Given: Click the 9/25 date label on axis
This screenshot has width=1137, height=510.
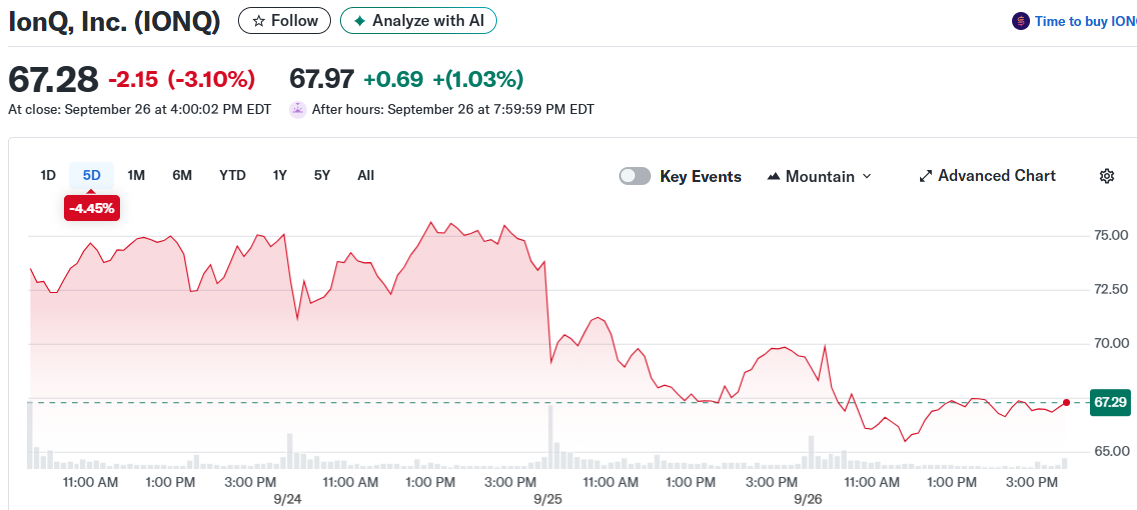Looking at the screenshot, I should pos(547,499).
